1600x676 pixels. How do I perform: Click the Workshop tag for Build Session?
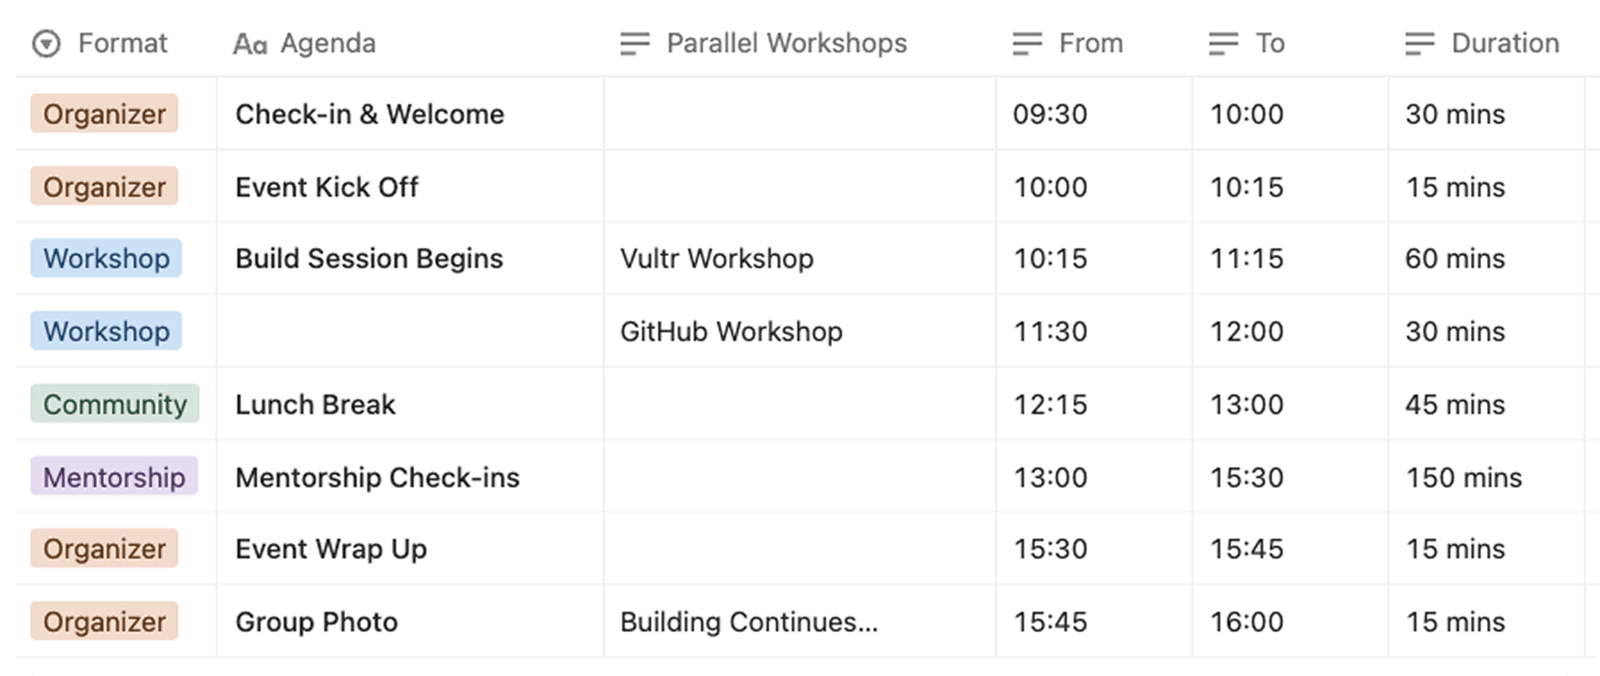[106, 258]
